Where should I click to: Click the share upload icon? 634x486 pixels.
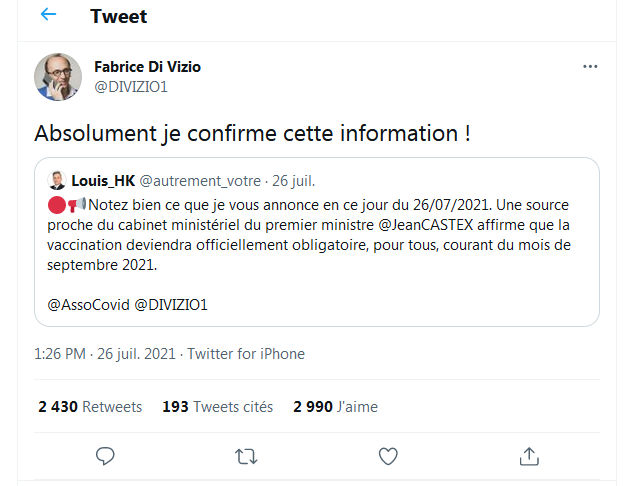[x=529, y=456]
